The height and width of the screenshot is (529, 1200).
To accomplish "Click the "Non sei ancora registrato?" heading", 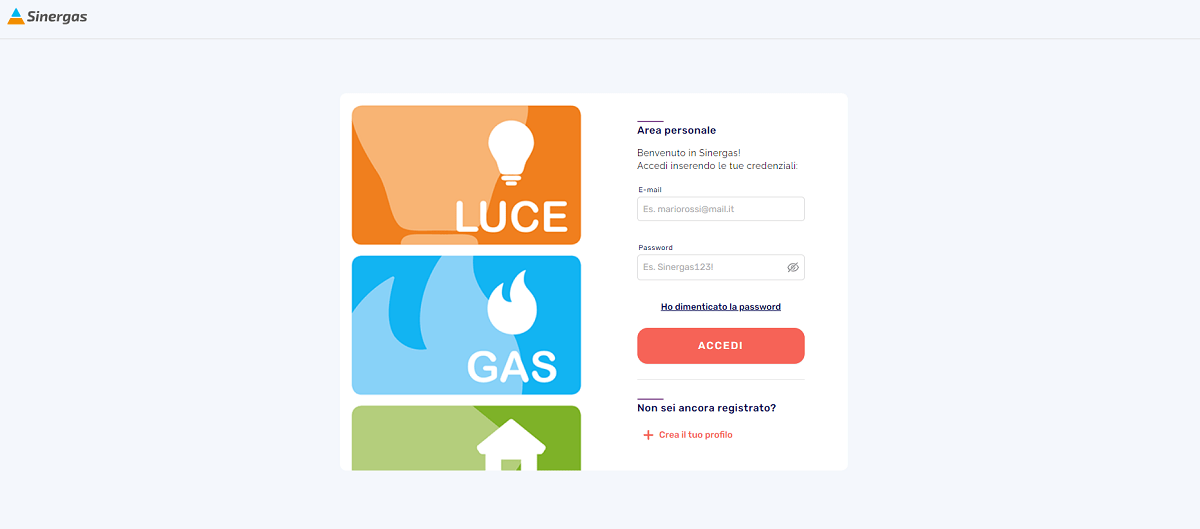I will pos(706,408).
